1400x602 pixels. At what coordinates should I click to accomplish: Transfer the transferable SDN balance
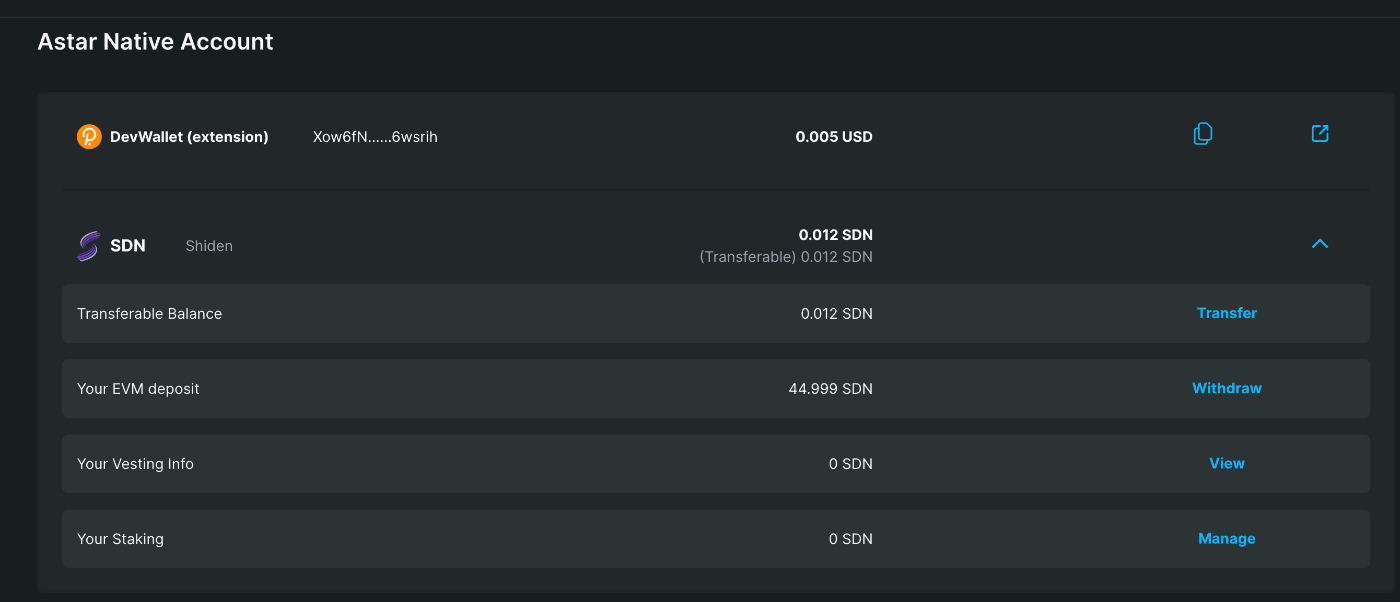pos(1226,313)
